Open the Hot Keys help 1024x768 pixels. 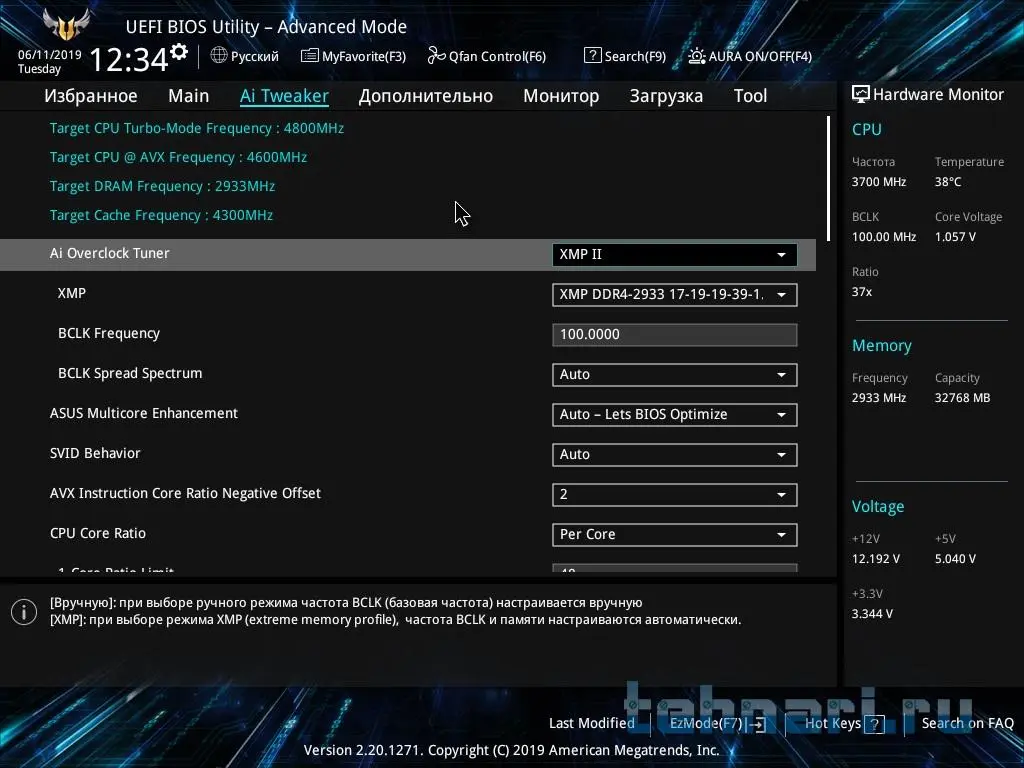[833, 724]
